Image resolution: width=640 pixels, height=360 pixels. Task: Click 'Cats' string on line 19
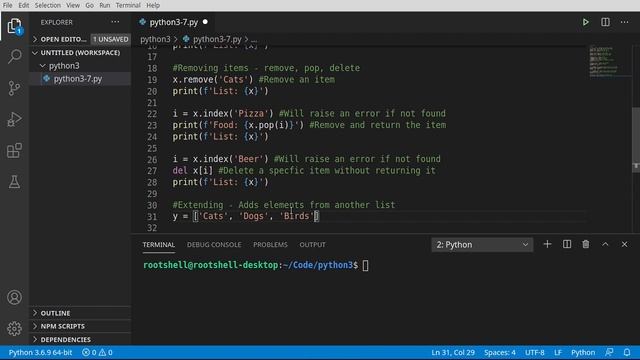pos(233,80)
